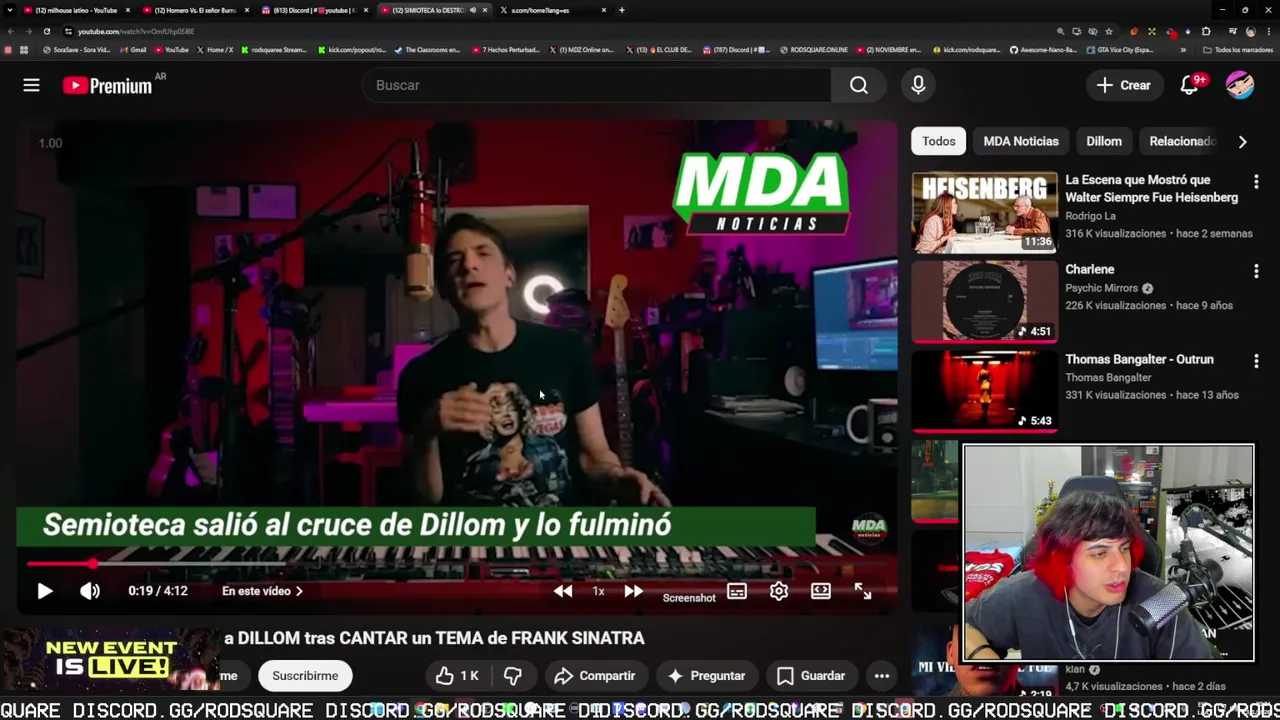Open the 'Home / X' bookmark
The height and width of the screenshot is (720, 1280).
[x=214, y=50]
